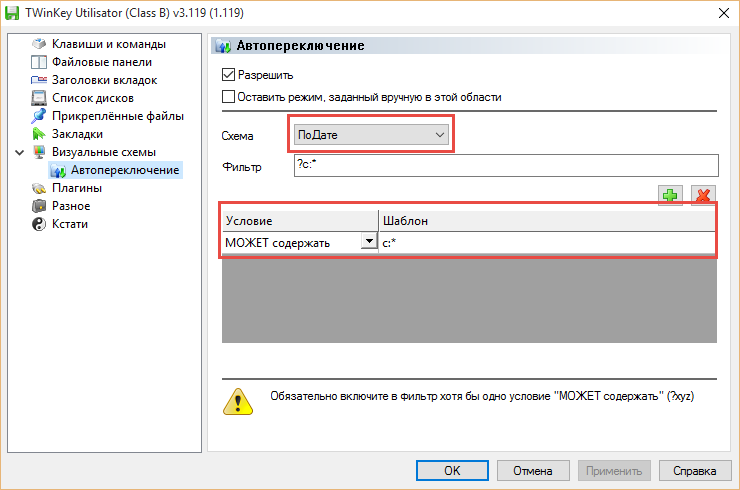The height and width of the screenshot is (490, 740).
Task: Enable Оставить режим, заданный вручную checkbox
Action: coord(228,97)
